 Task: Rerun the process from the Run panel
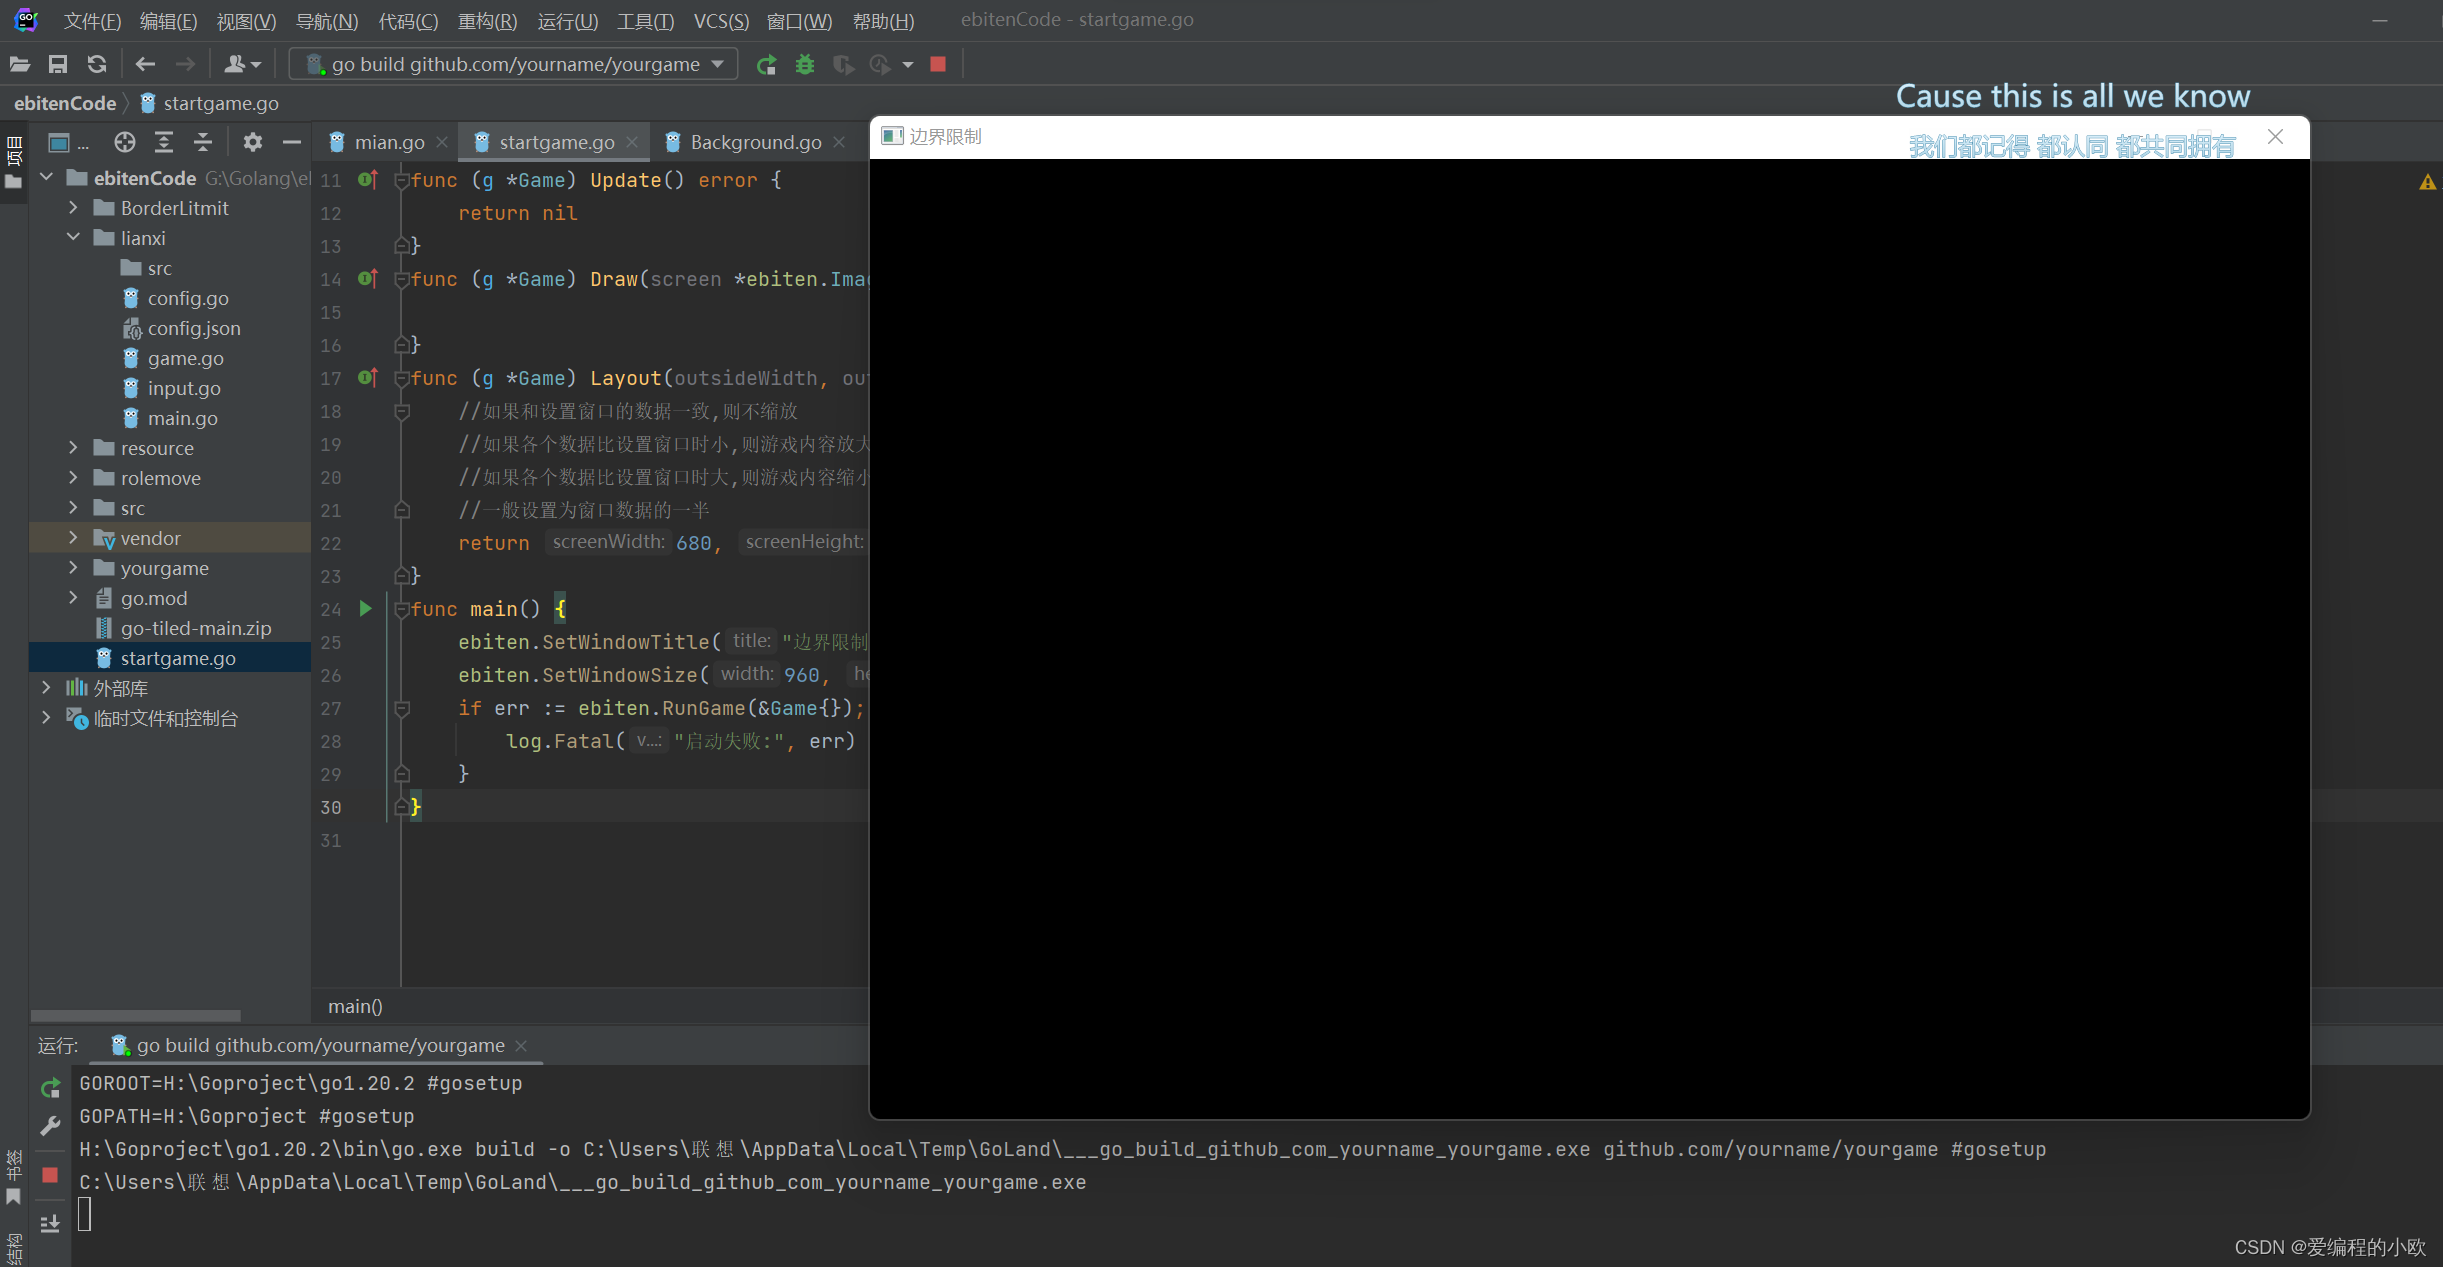coord(50,1088)
